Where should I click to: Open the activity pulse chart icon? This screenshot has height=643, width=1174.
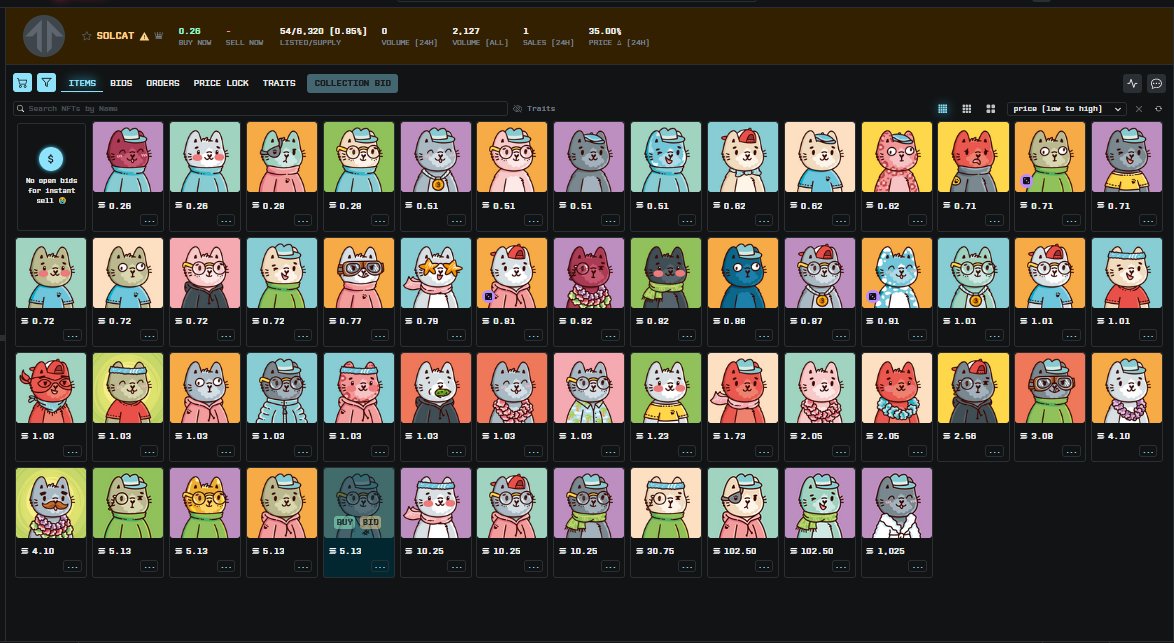pyautogui.click(x=1132, y=84)
